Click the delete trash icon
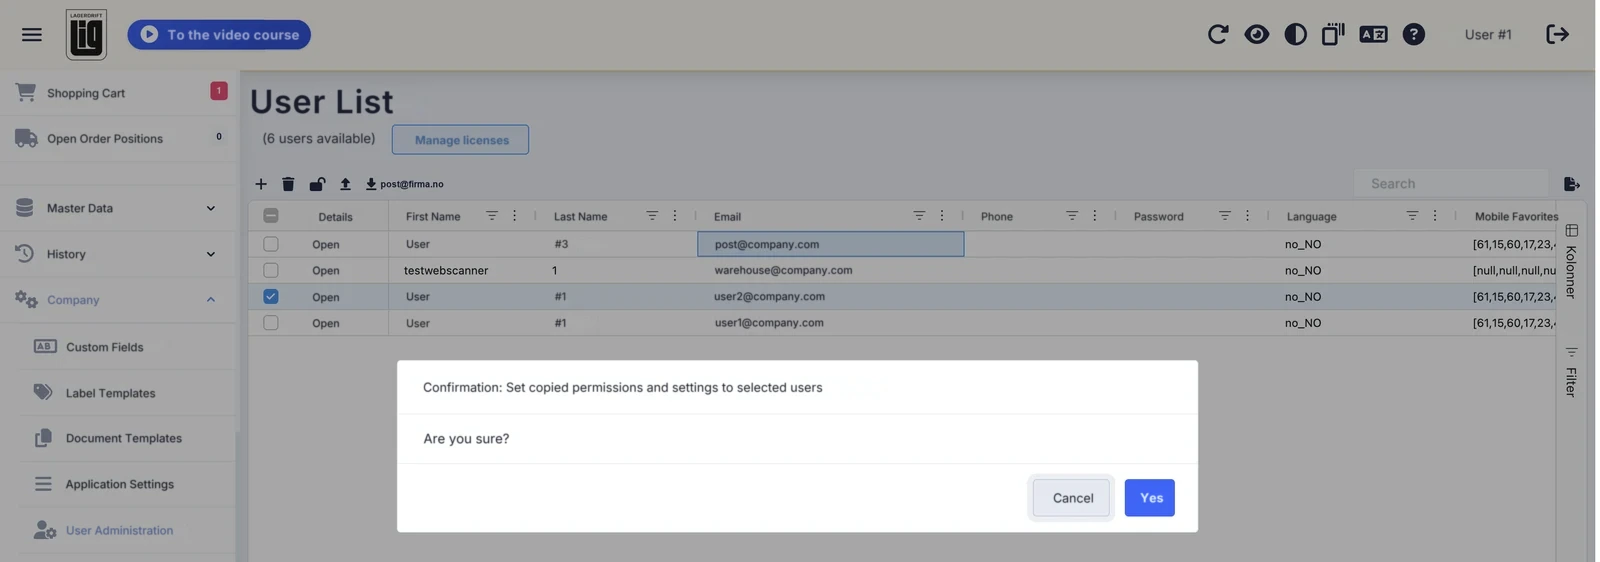This screenshot has width=1600, height=562. pos(288,184)
